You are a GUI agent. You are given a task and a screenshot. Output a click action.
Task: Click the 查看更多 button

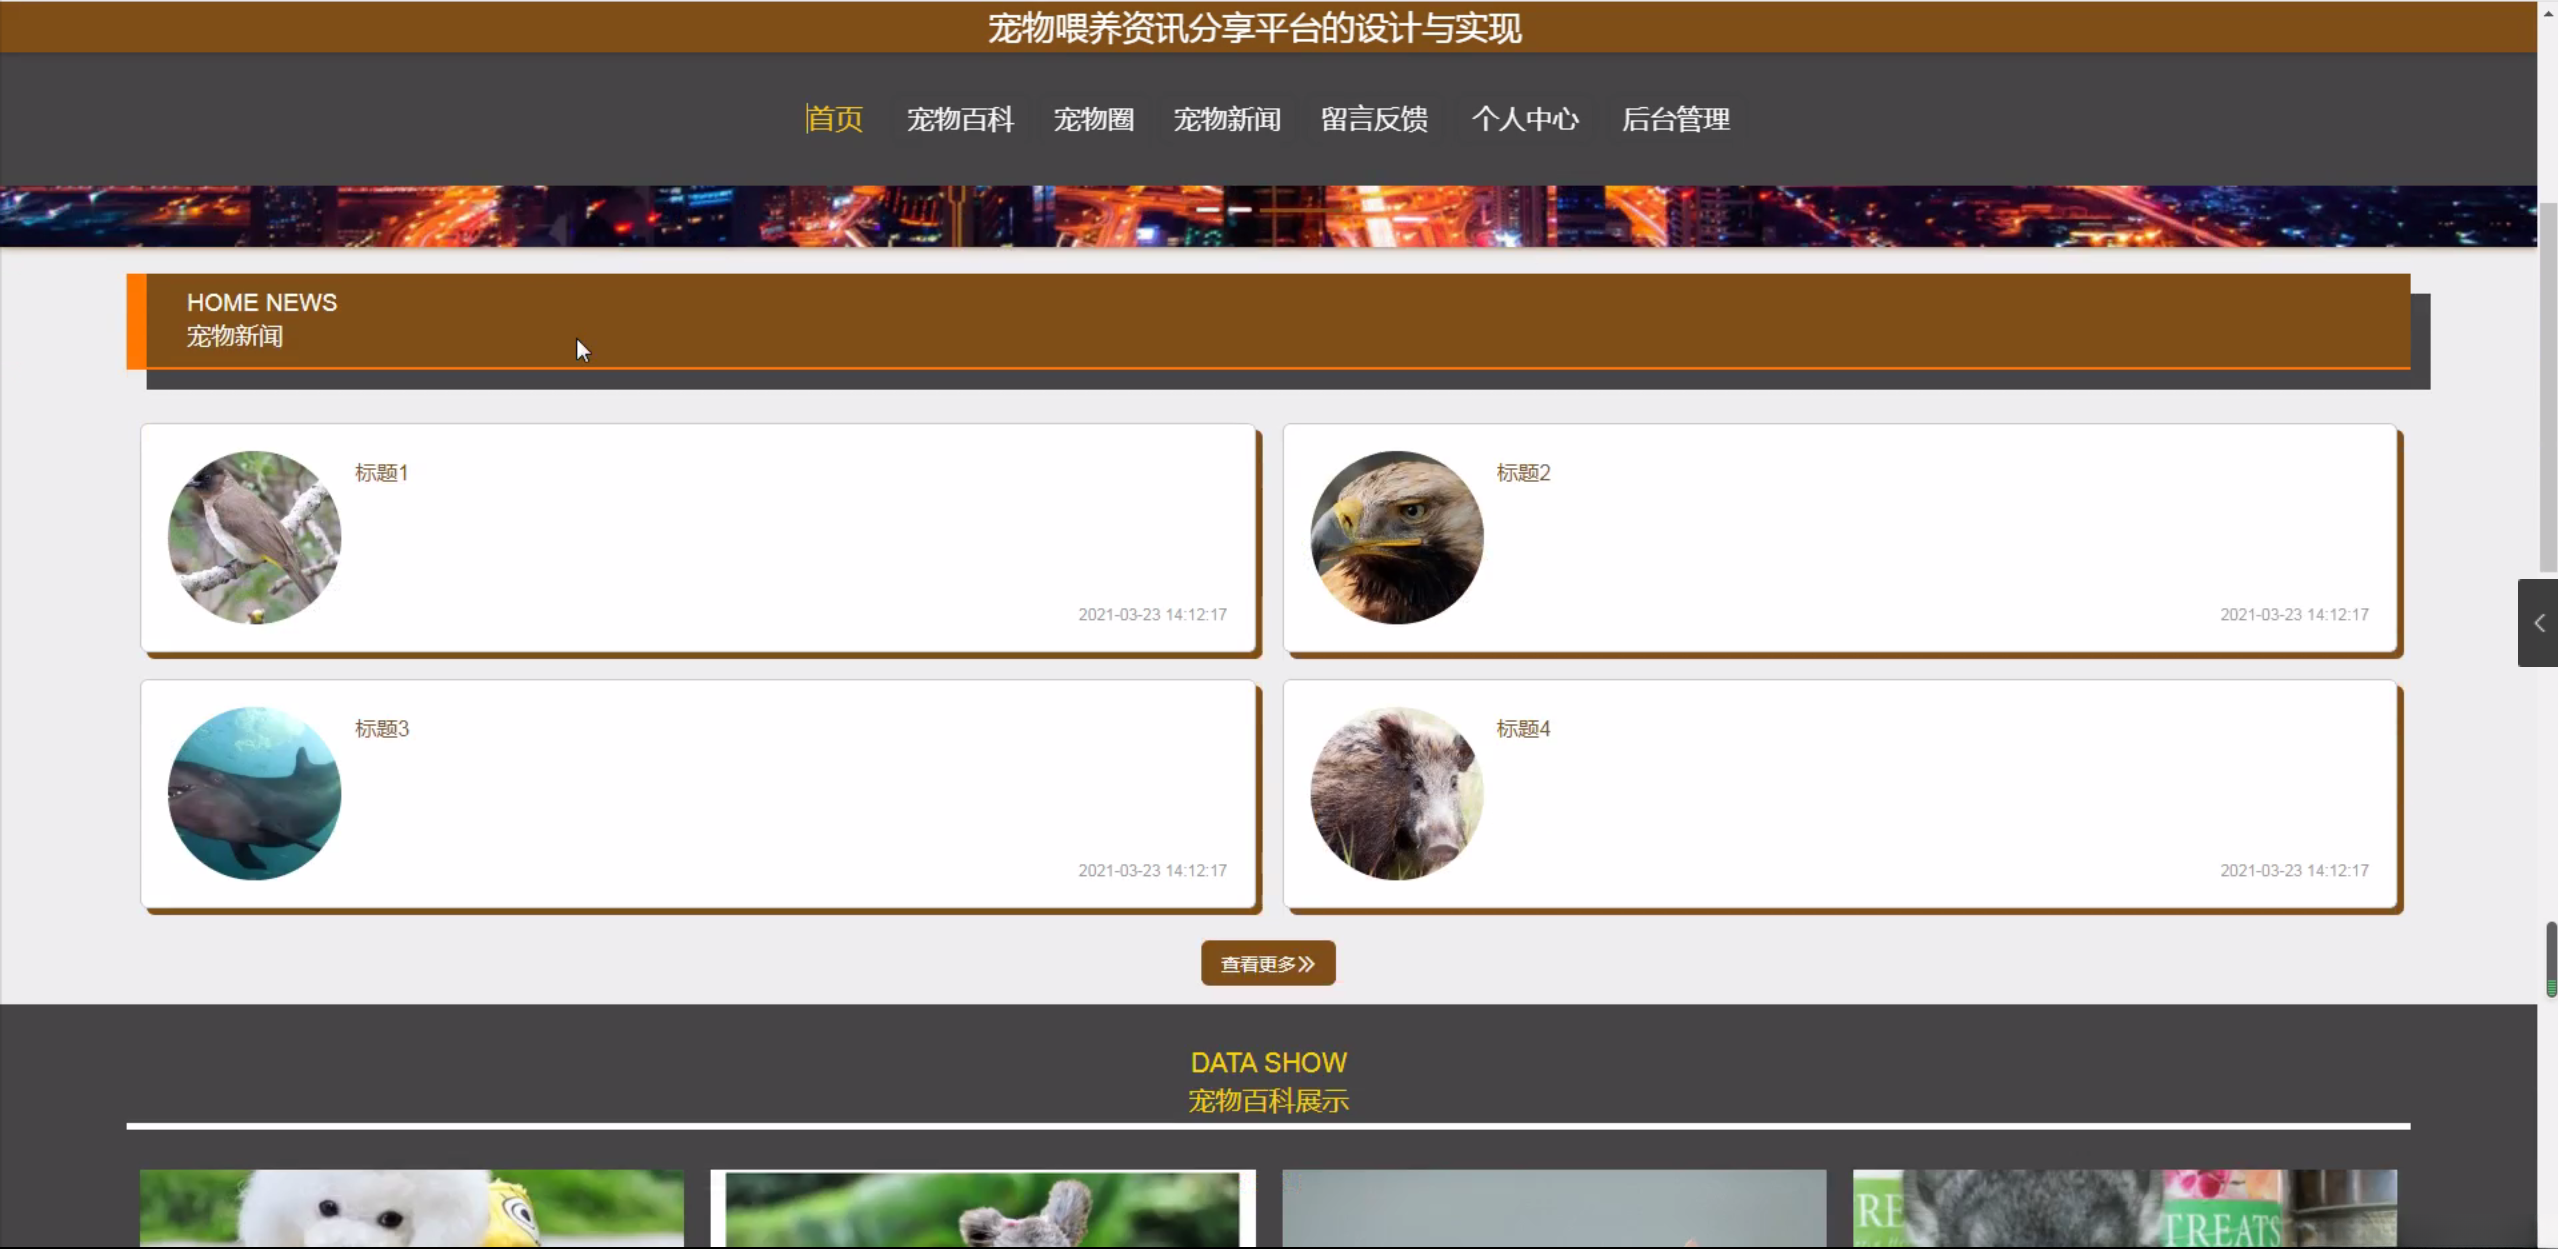pyautogui.click(x=1267, y=963)
